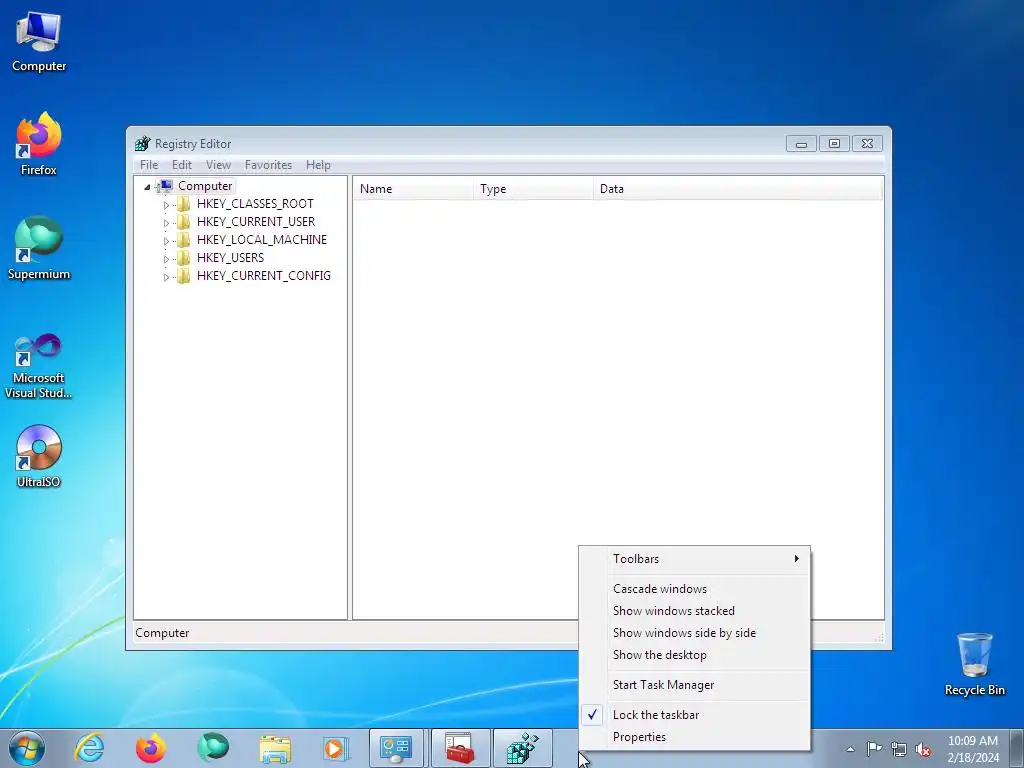The width and height of the screenshot is (1024, 768).
Task: Select the HKEY_LOCAL_MACHINE key
Action: [x=261, y=240]
